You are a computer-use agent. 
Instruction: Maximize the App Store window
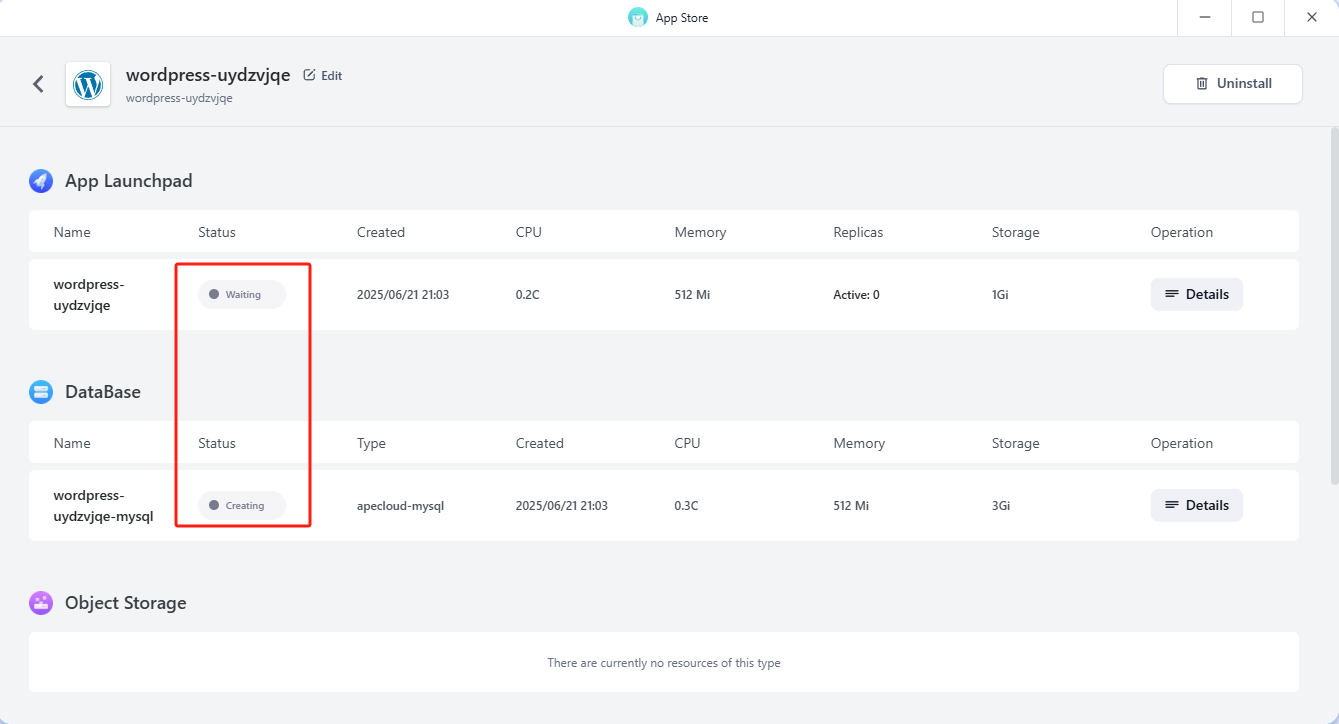coord(1258,18)
